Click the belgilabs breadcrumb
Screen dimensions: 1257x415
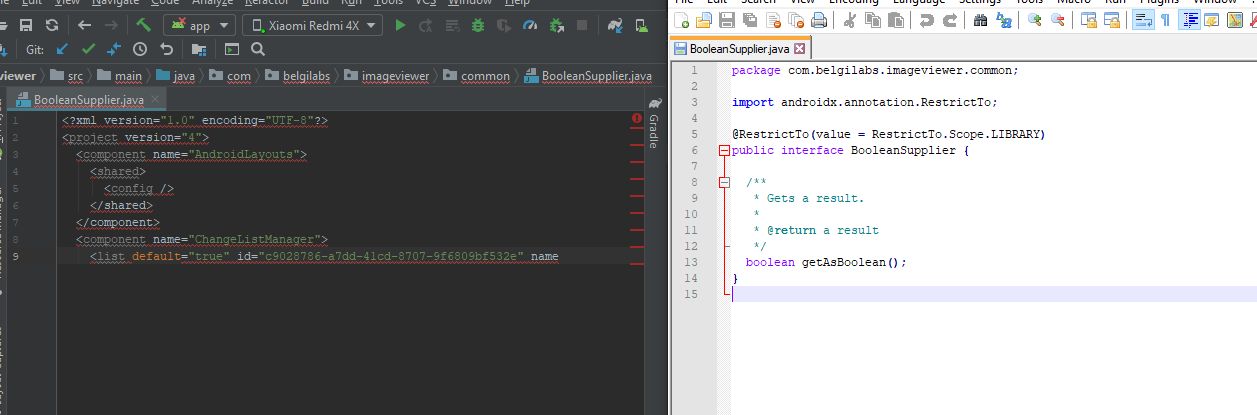(297, 75)
